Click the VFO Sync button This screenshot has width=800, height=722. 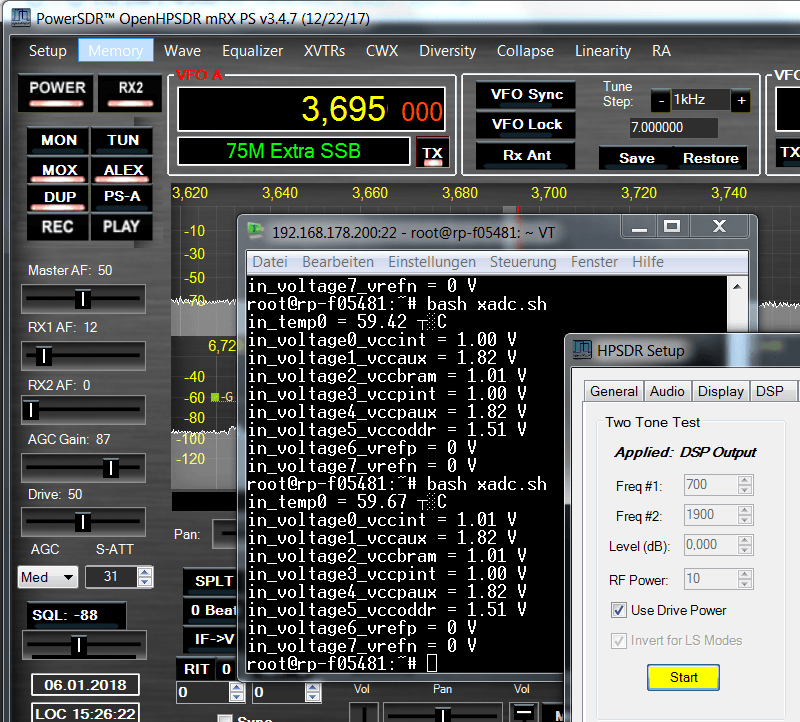click(526, 95)
